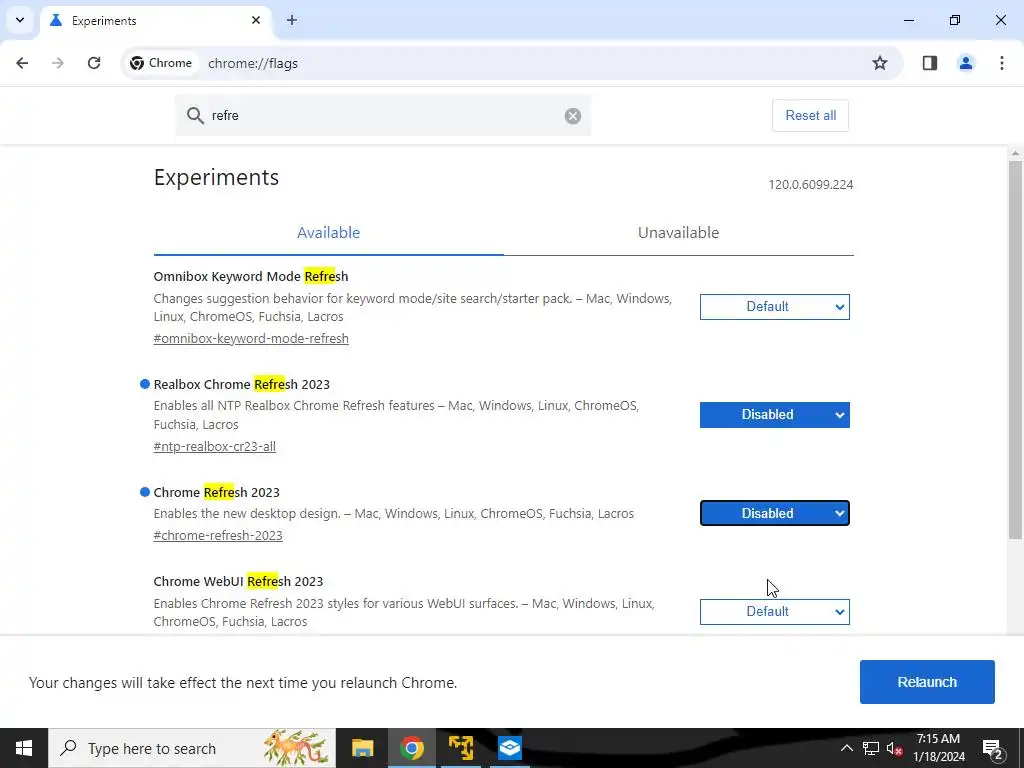Click the blue dot beside Chrome Refresh 2023
The width and height of the screenshot is (1024, 768).
[145, 492]
